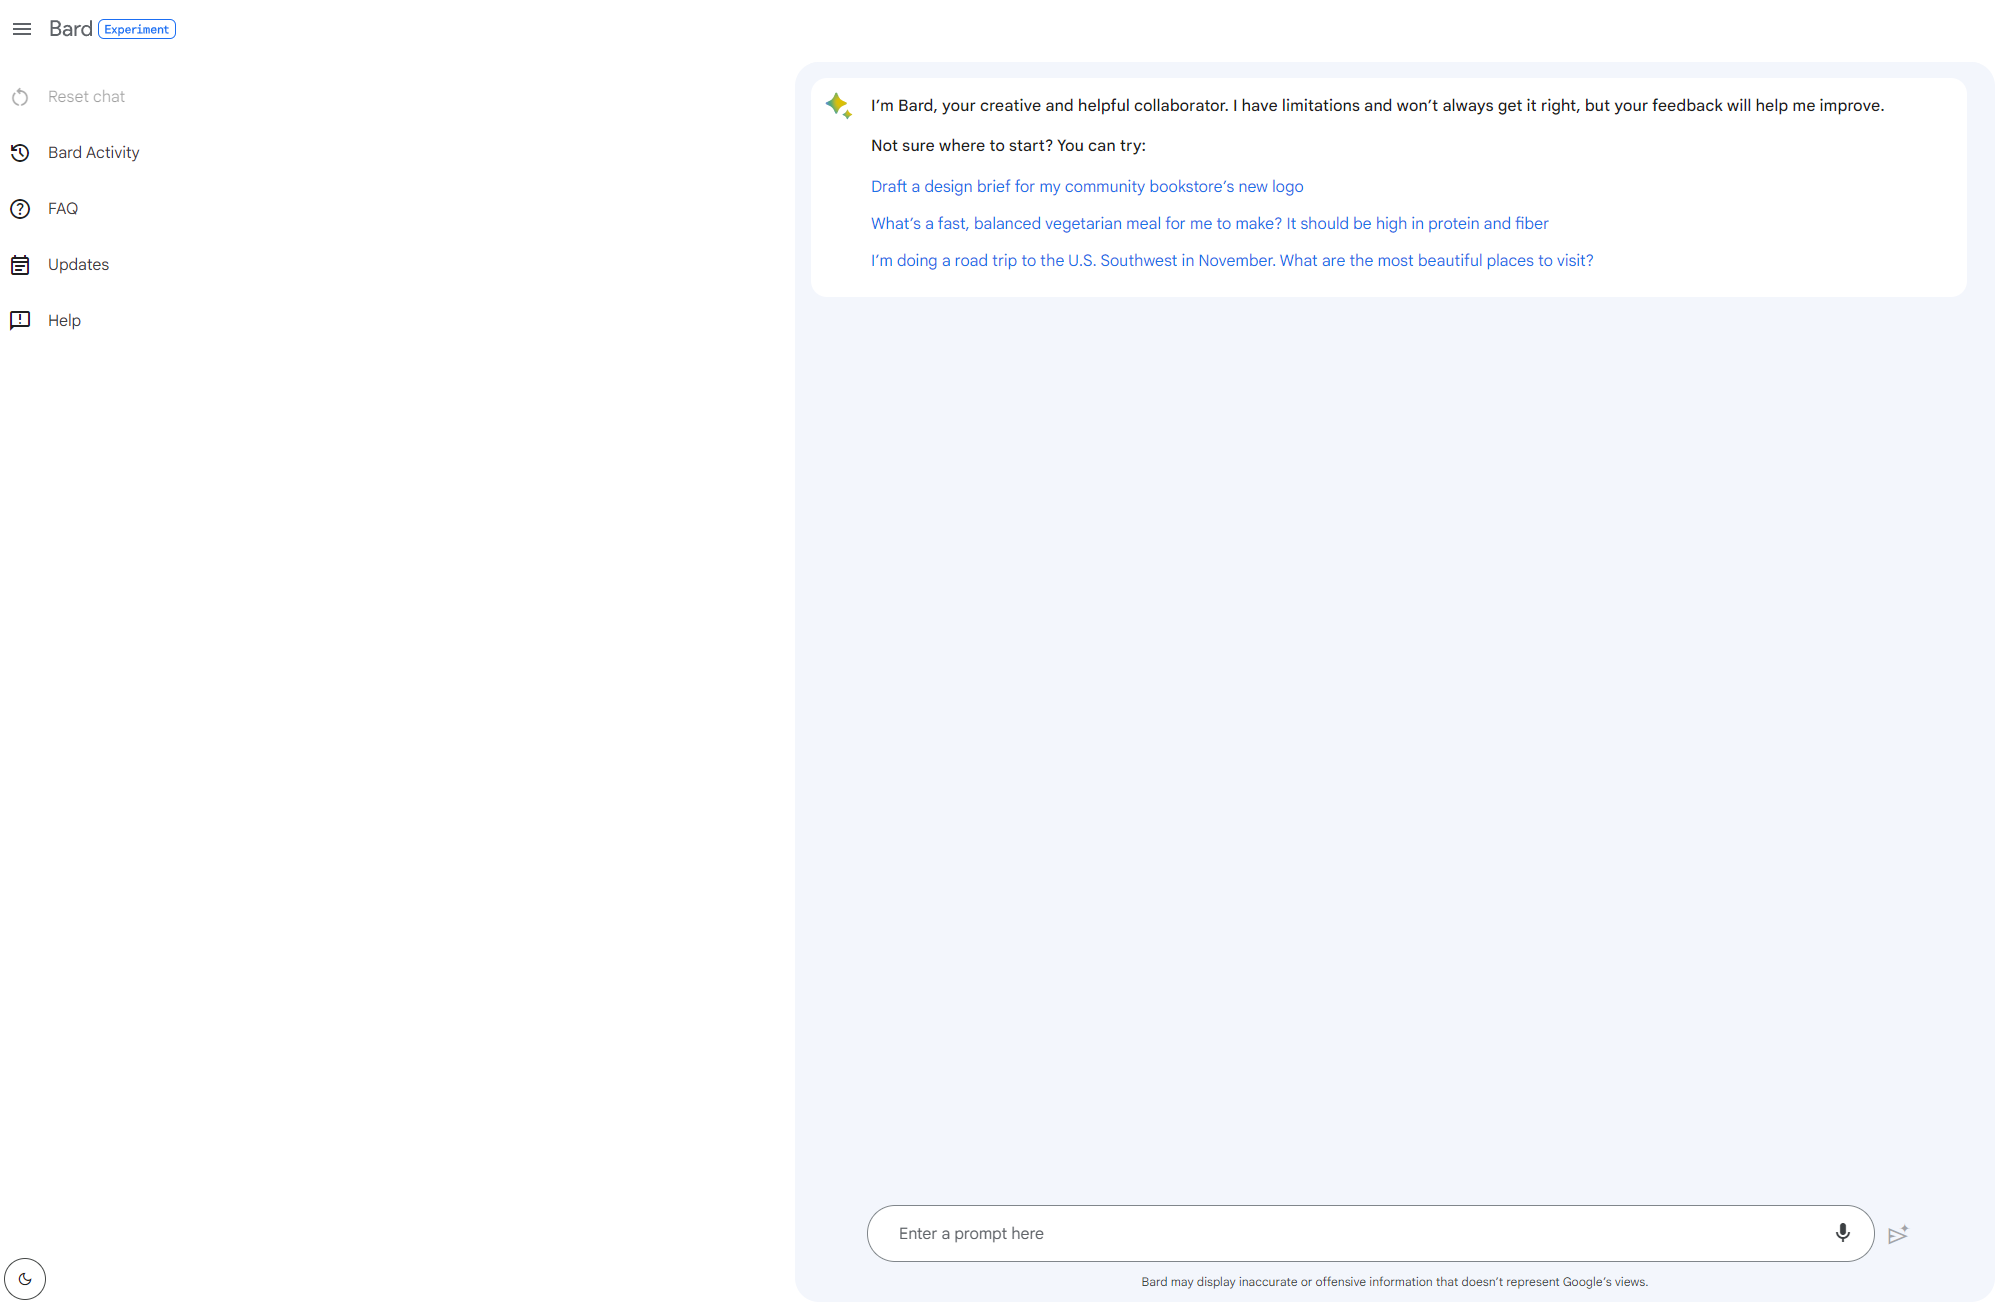Click the Updates calendar icon

tap(20, 265)
